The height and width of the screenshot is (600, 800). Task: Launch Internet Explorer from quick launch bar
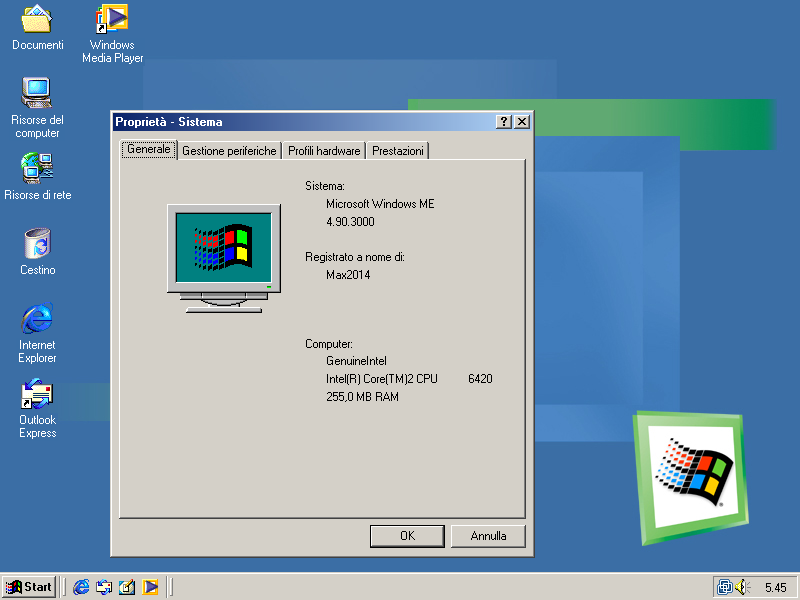tap(81, 587)
